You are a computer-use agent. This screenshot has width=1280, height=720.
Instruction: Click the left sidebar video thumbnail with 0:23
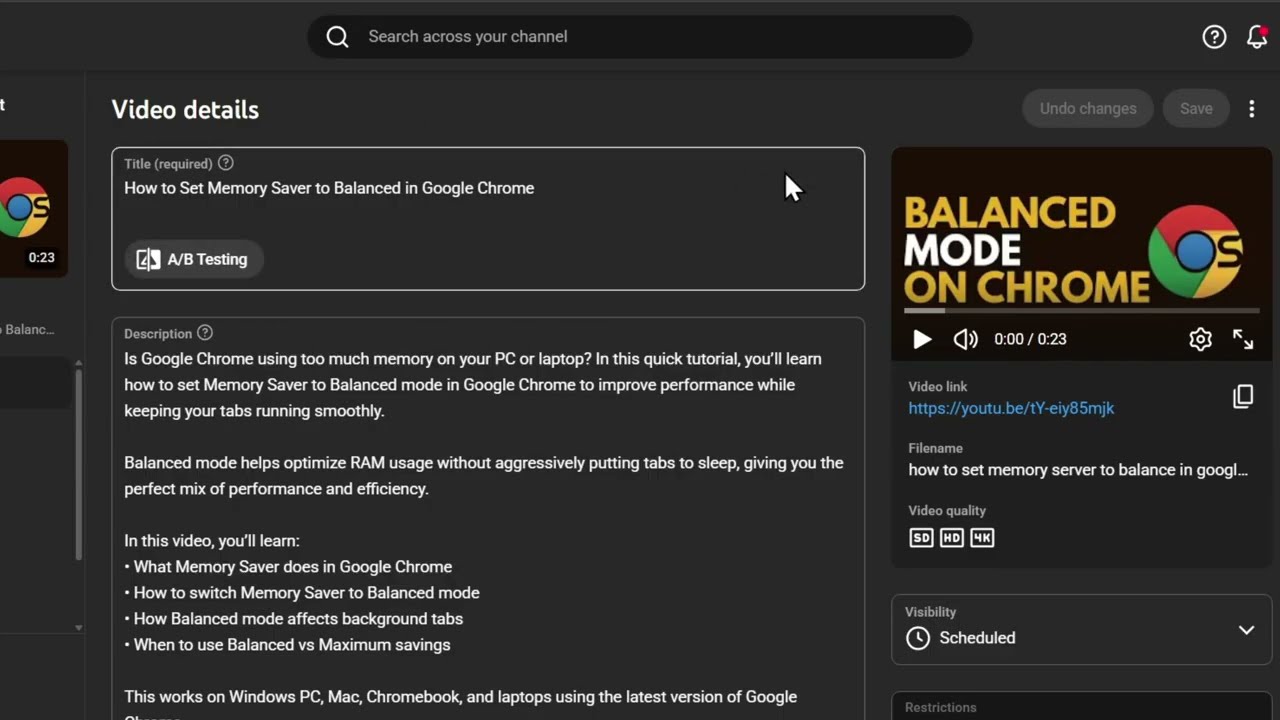tap(34, 208)
